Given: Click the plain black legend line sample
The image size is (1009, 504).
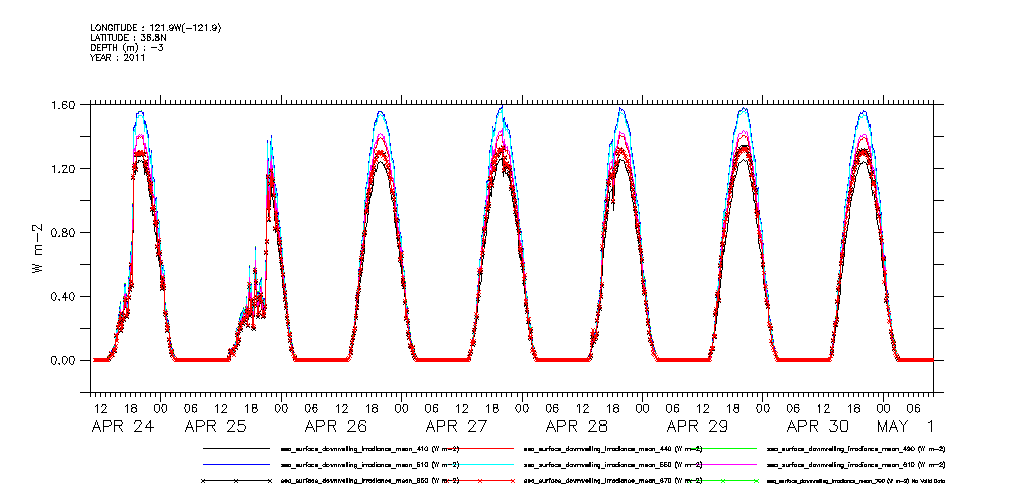Looking at the screenshot, I should click(x=236, y=448).
